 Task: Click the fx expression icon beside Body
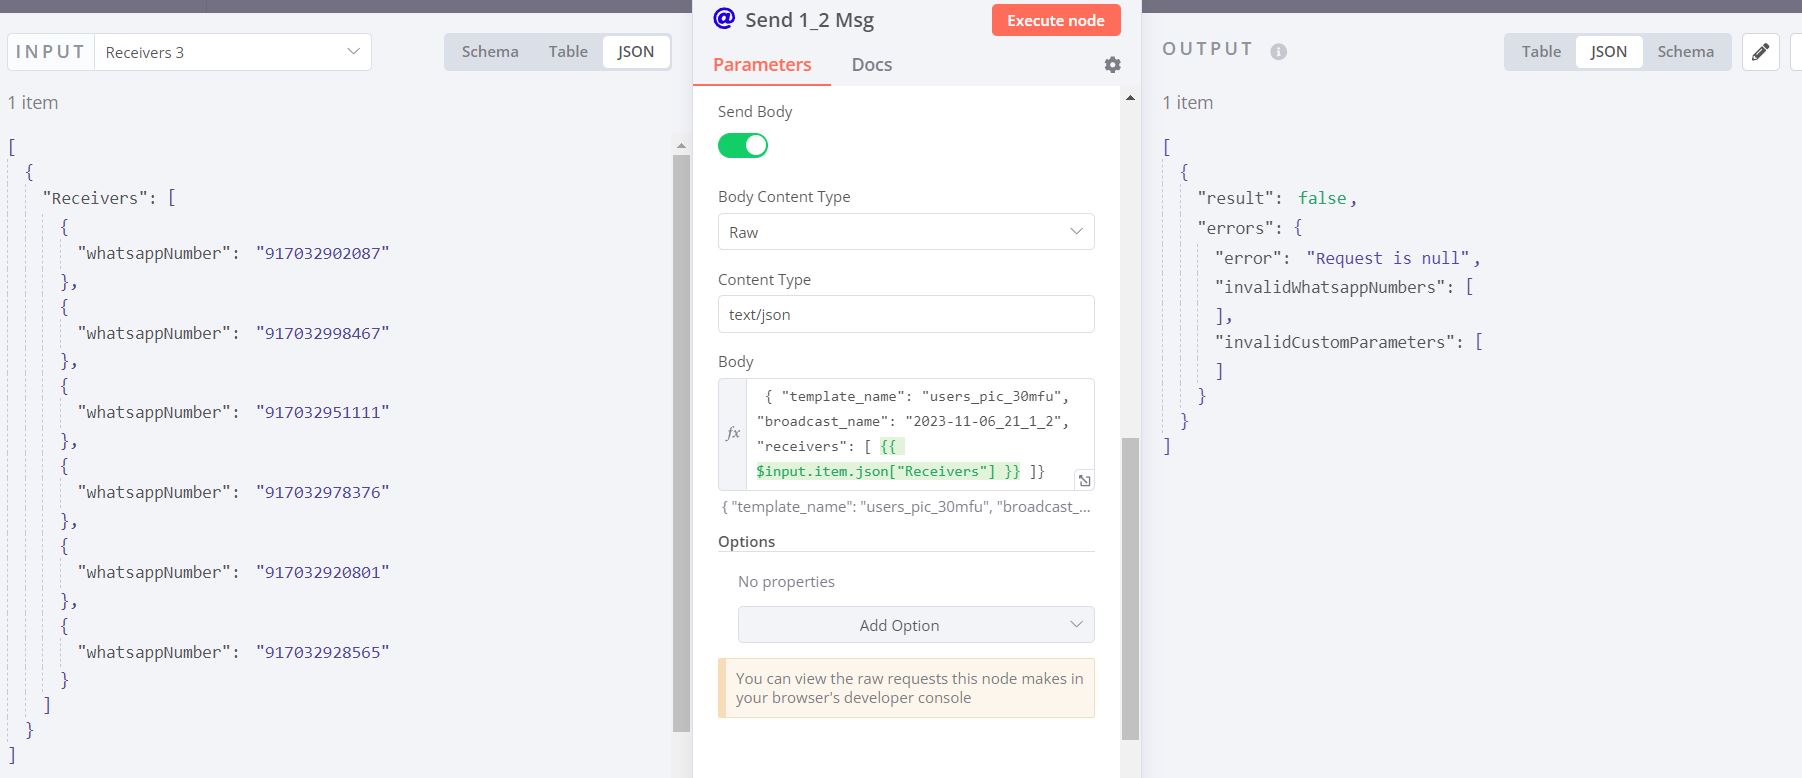[733, 433]
